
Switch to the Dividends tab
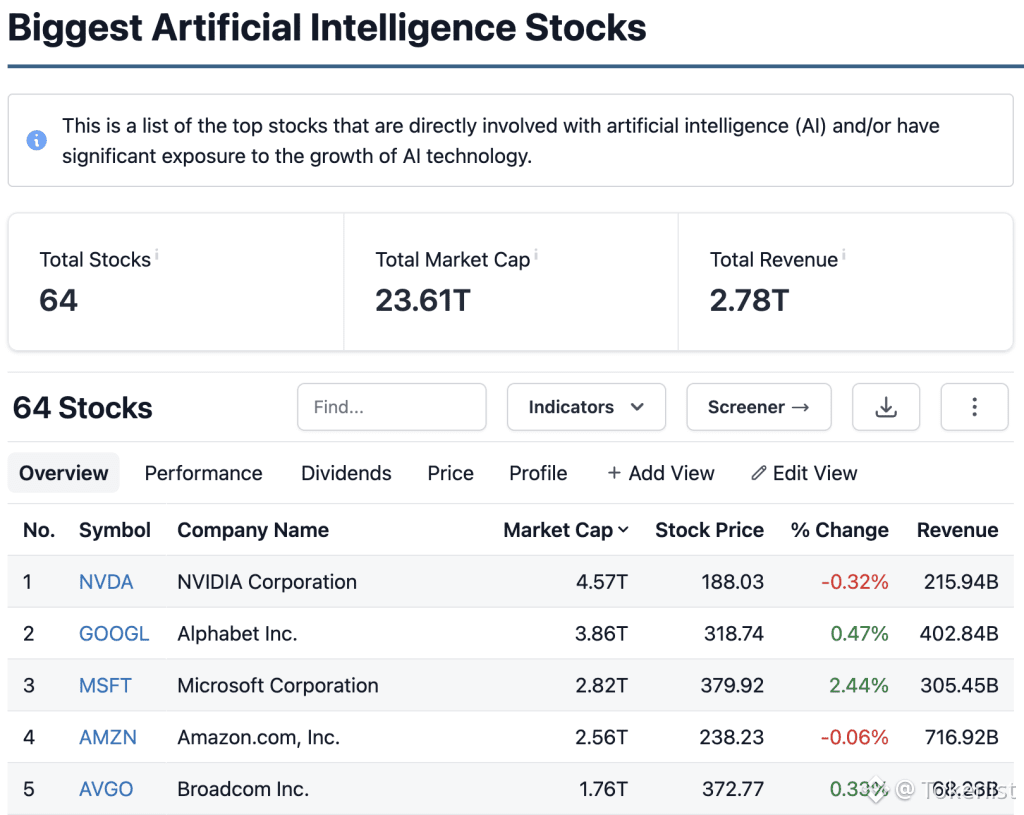[346, 473]
